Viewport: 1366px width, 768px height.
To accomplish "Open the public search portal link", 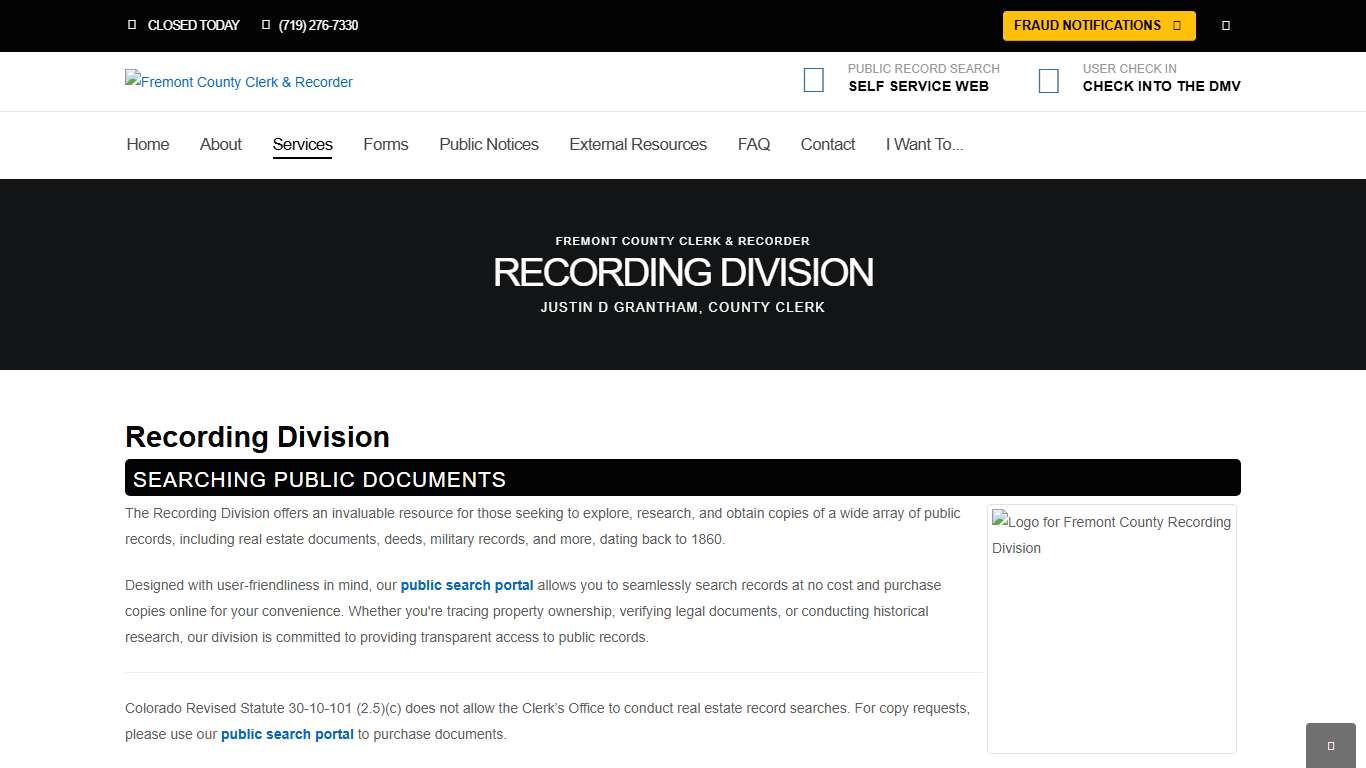I will click(x=466, y=585).
